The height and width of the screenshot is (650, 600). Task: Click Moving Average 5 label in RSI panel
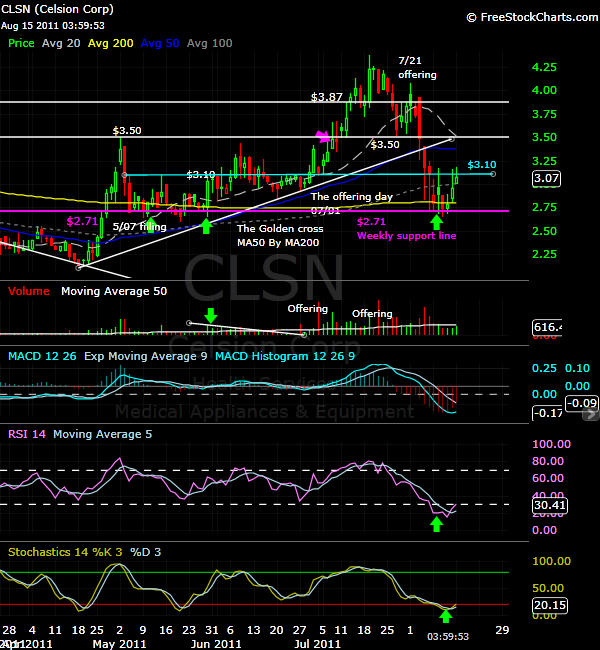point(102,434)
